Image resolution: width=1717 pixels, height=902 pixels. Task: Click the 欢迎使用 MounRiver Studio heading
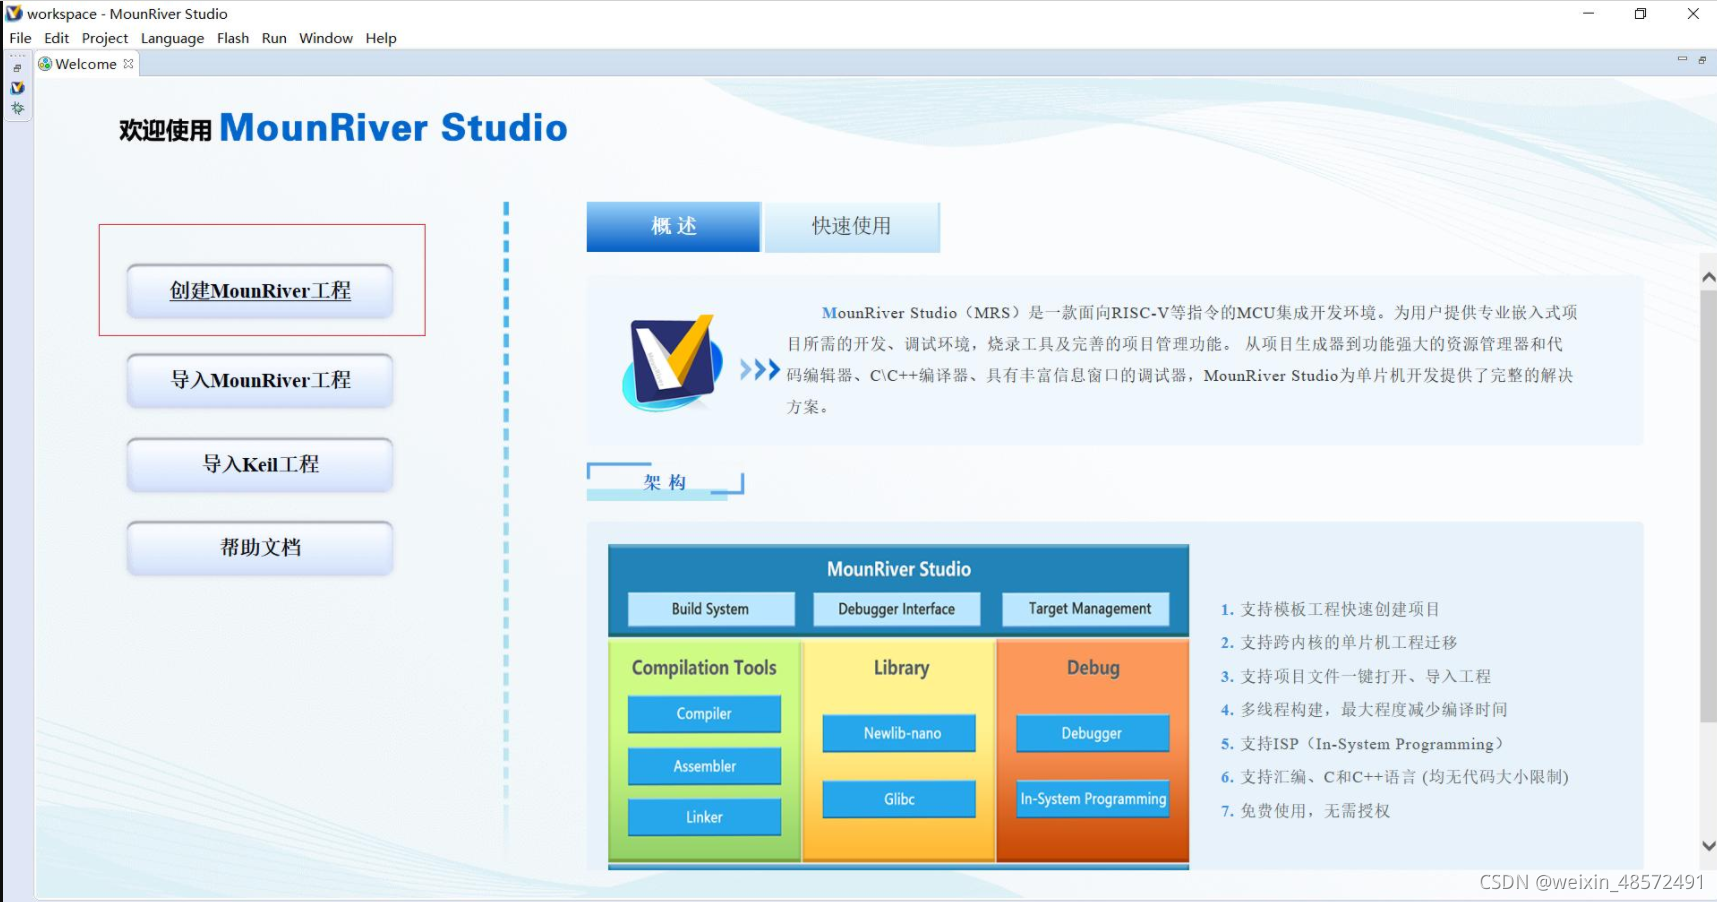coord(343,128)
